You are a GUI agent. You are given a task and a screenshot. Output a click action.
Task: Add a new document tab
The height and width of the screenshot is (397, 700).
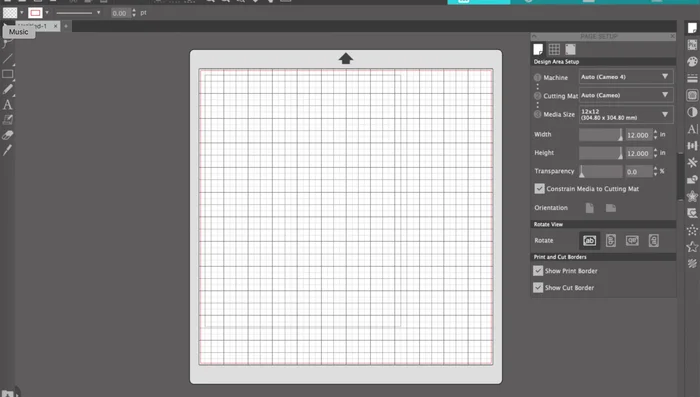(66, 26)
